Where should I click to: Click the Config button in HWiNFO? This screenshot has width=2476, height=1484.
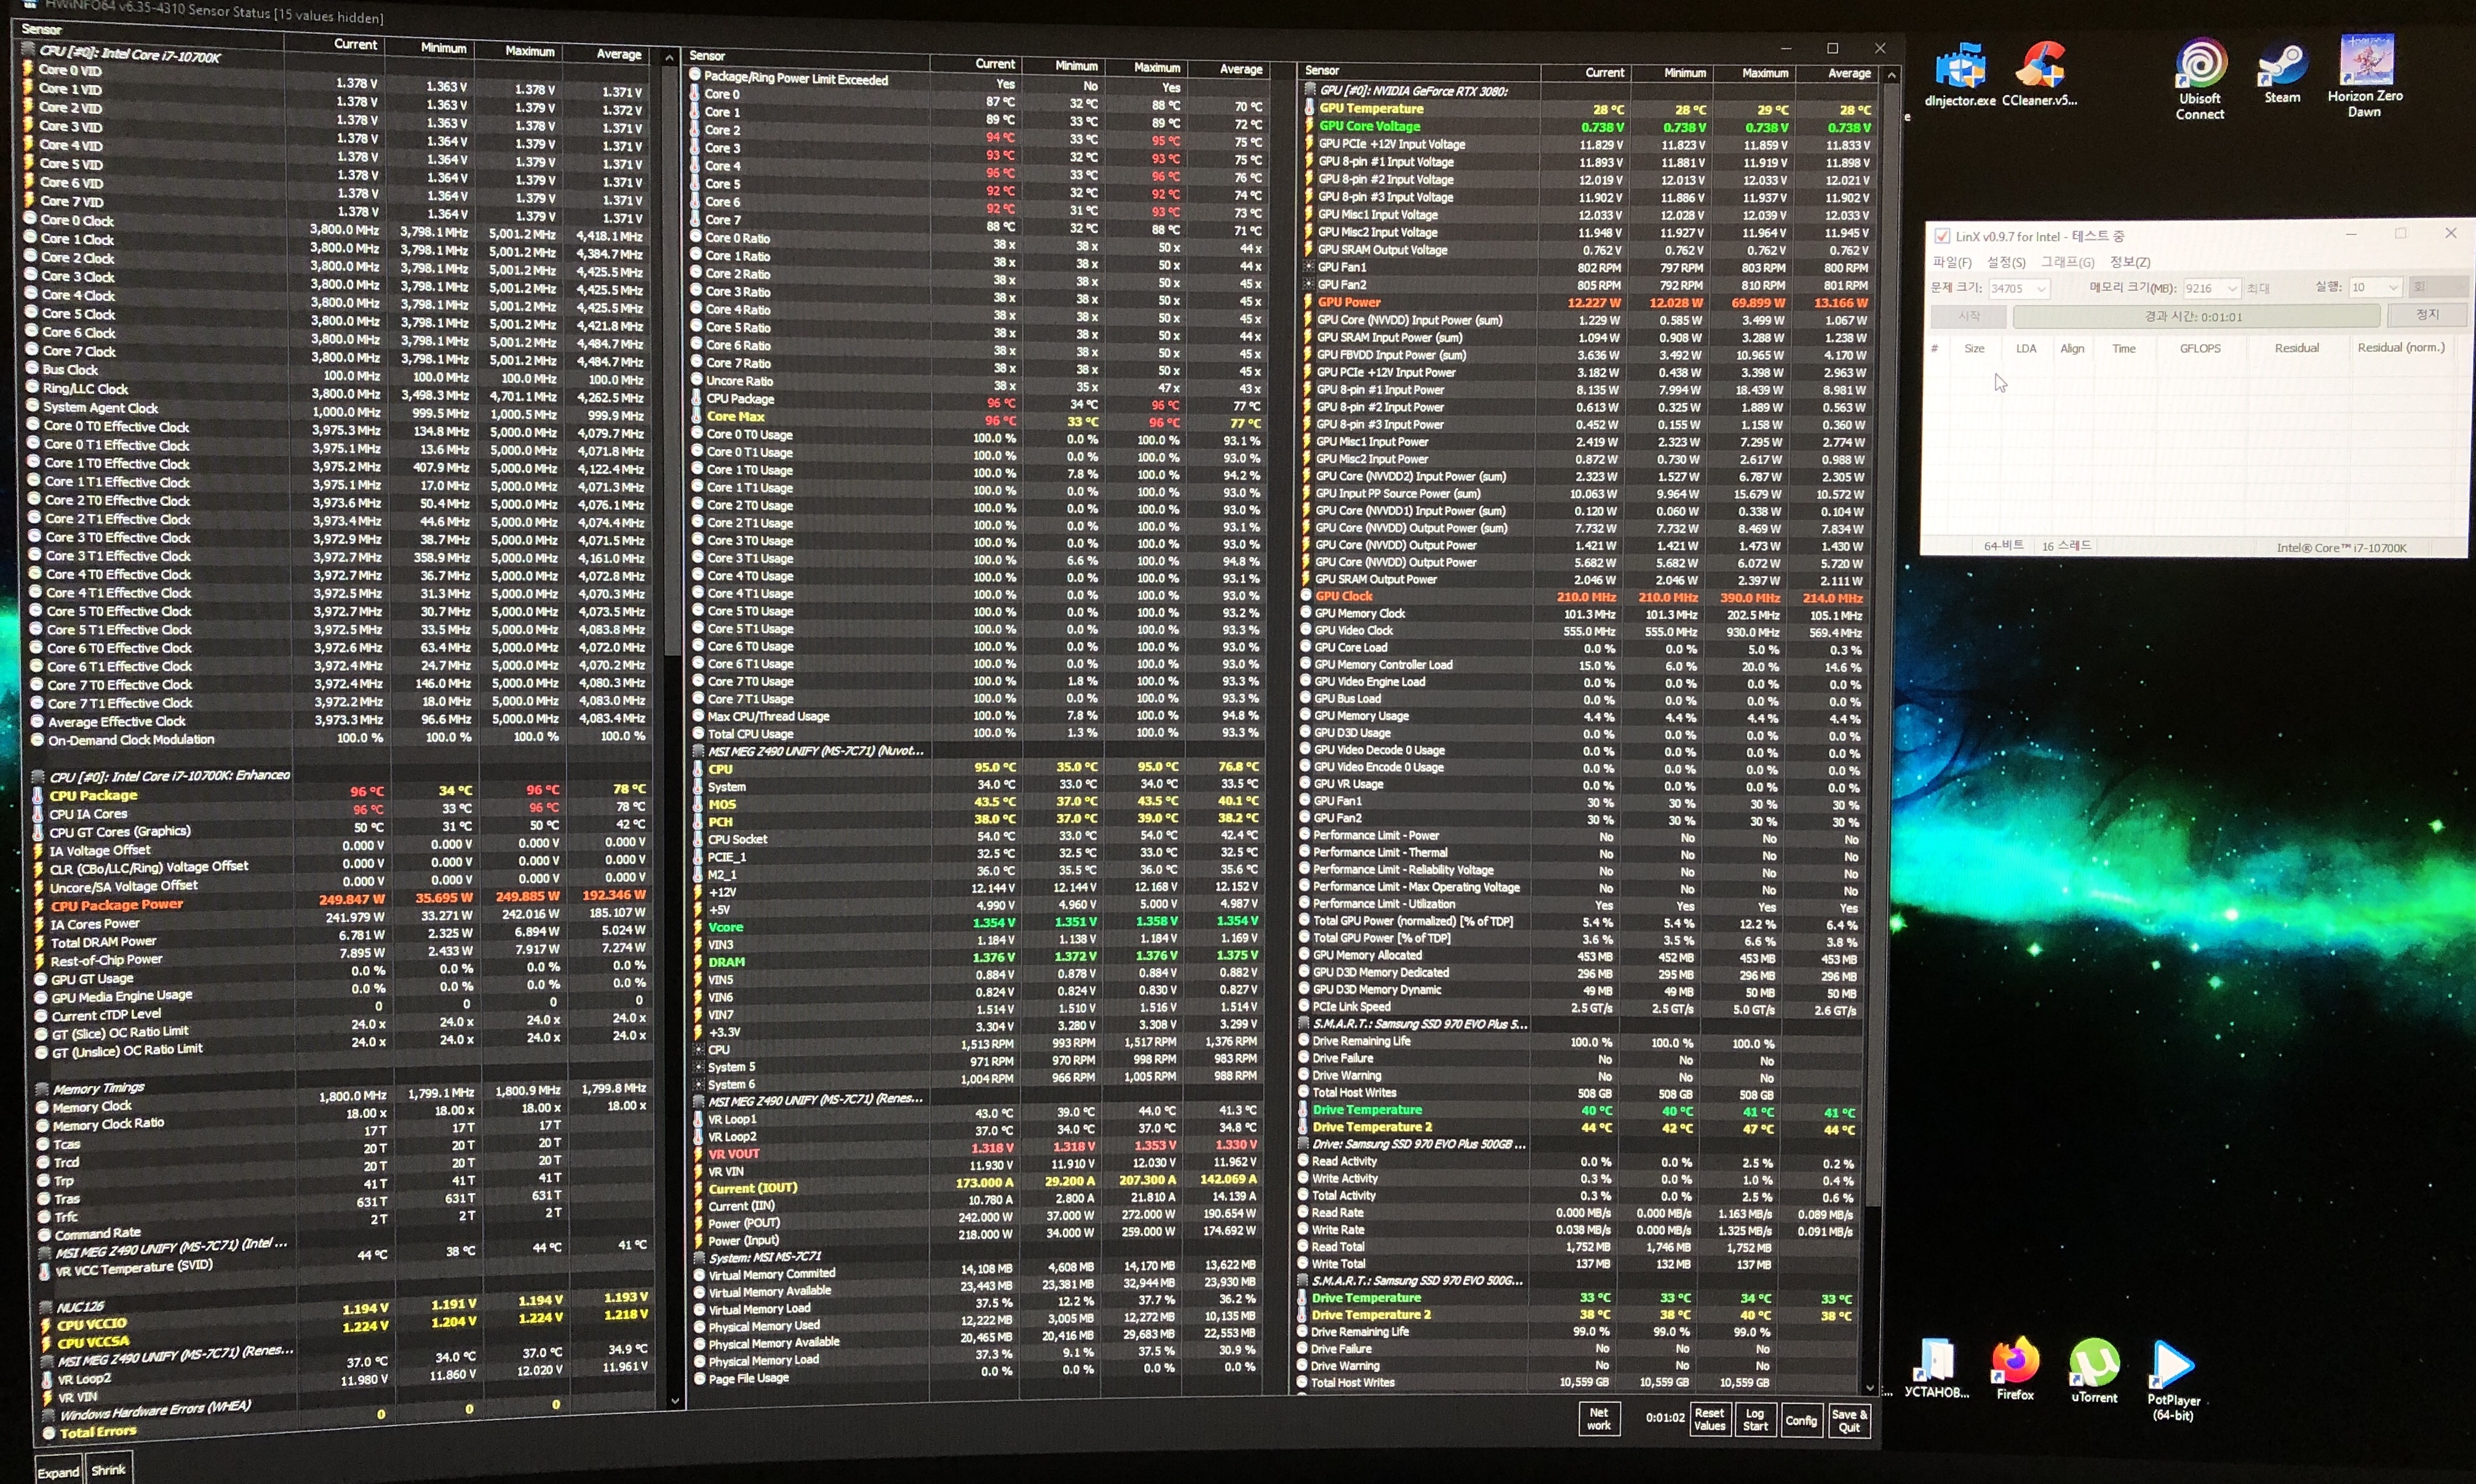pyautogui.click(x=1800, y=1421)
